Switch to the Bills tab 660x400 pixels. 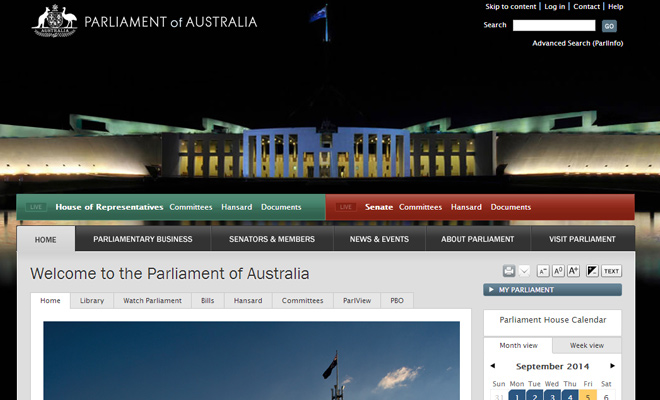208,301
